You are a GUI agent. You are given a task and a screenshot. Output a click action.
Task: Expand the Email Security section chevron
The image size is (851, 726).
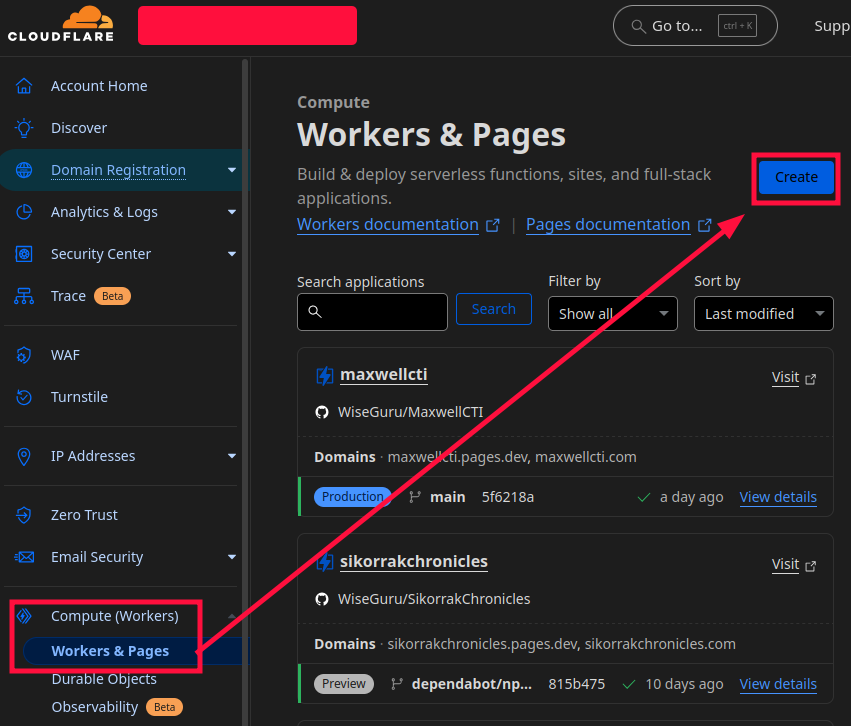pos(231,557)
